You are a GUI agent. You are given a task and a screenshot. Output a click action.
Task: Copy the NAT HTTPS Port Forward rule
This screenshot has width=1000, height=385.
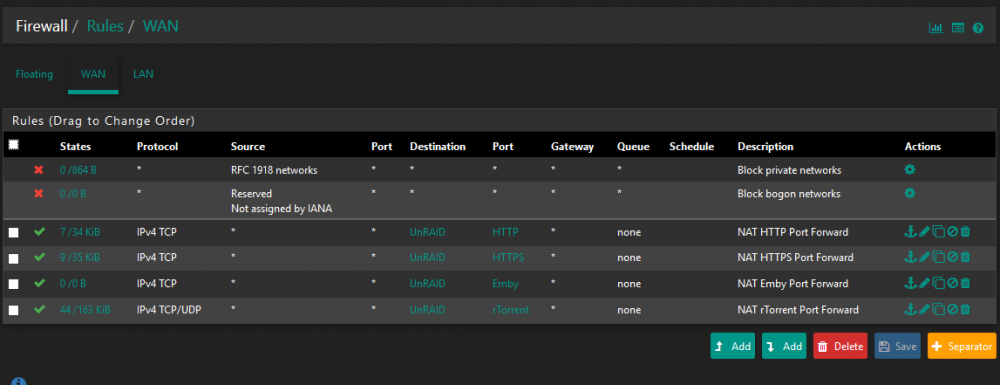938,257
